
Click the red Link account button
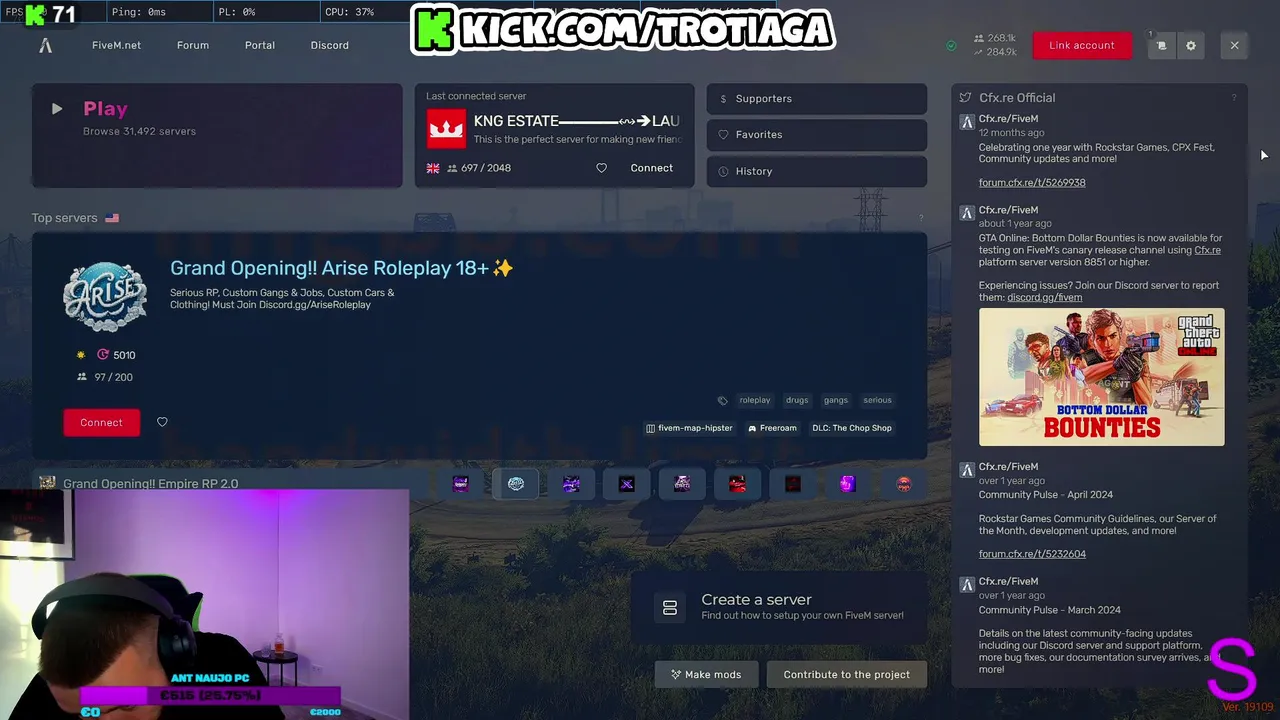pyautogui.click(x=1082, y=45)
